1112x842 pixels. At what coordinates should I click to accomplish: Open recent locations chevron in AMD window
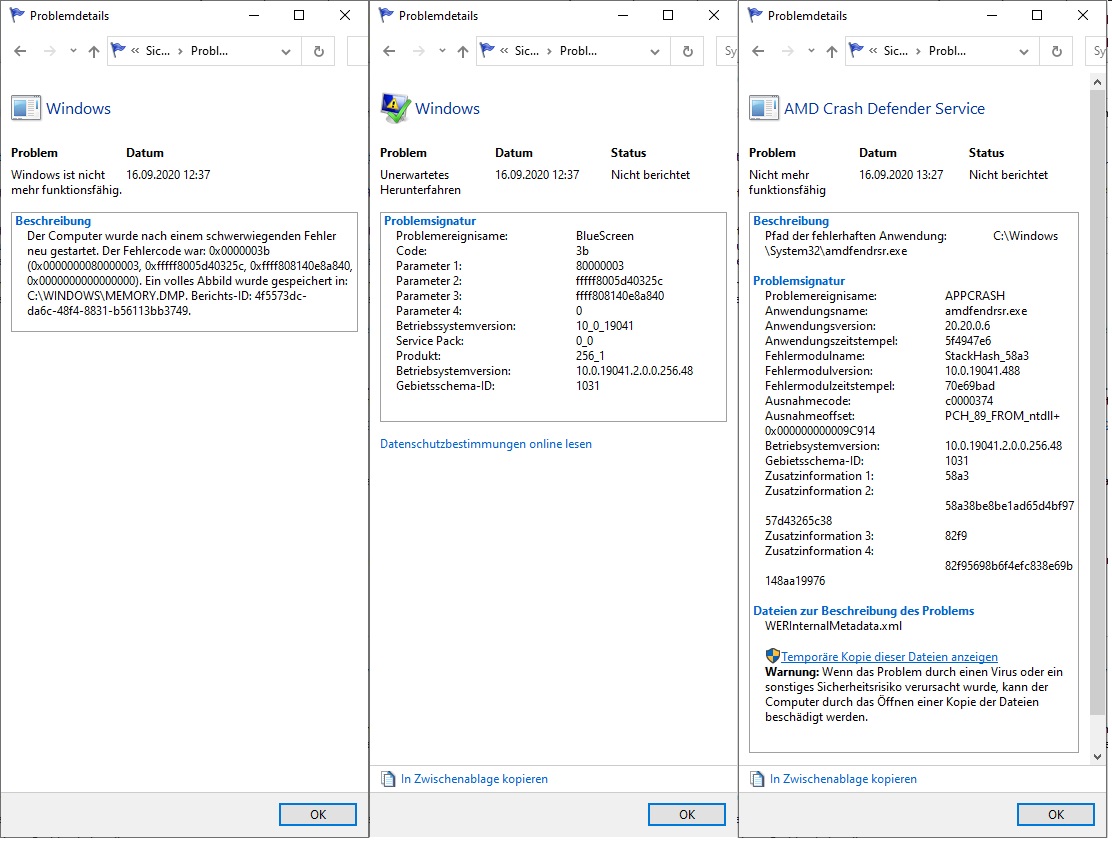(x=811, y=51)
